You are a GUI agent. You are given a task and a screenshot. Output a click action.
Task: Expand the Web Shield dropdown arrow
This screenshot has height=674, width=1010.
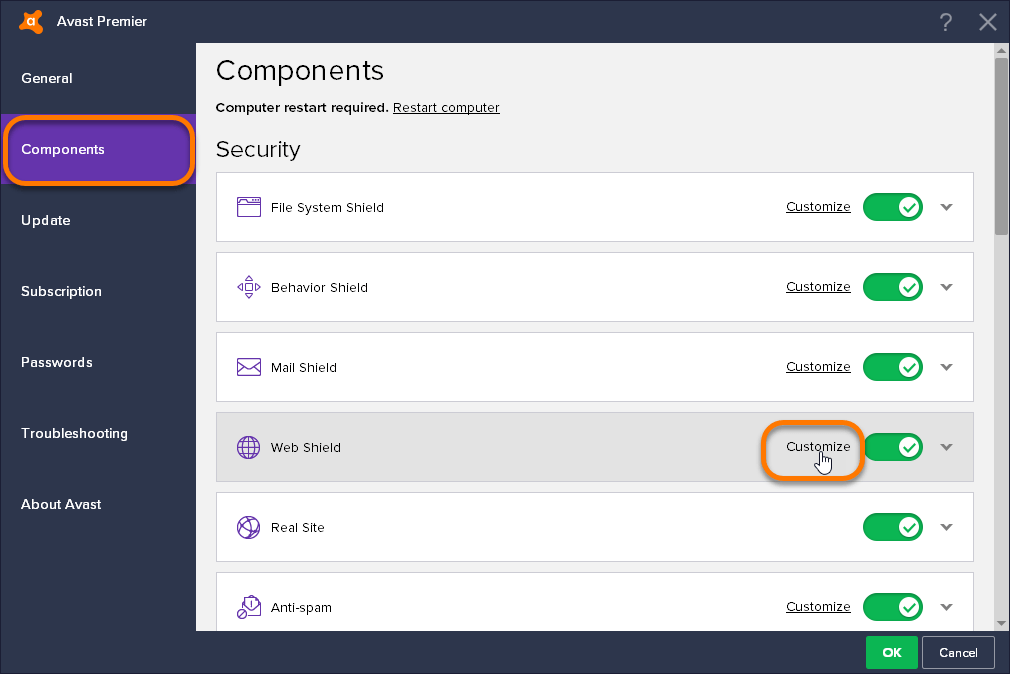coord(946,447)
